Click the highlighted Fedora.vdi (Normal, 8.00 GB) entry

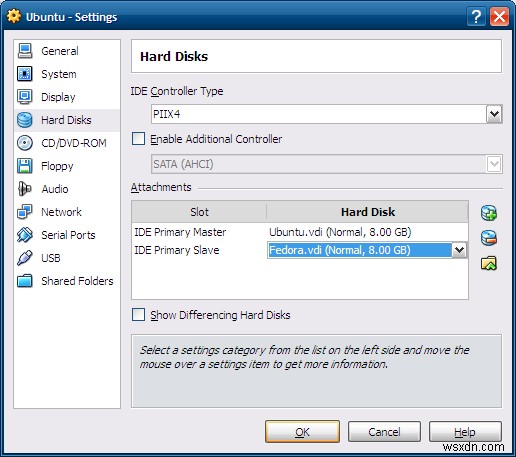[360, 250]
